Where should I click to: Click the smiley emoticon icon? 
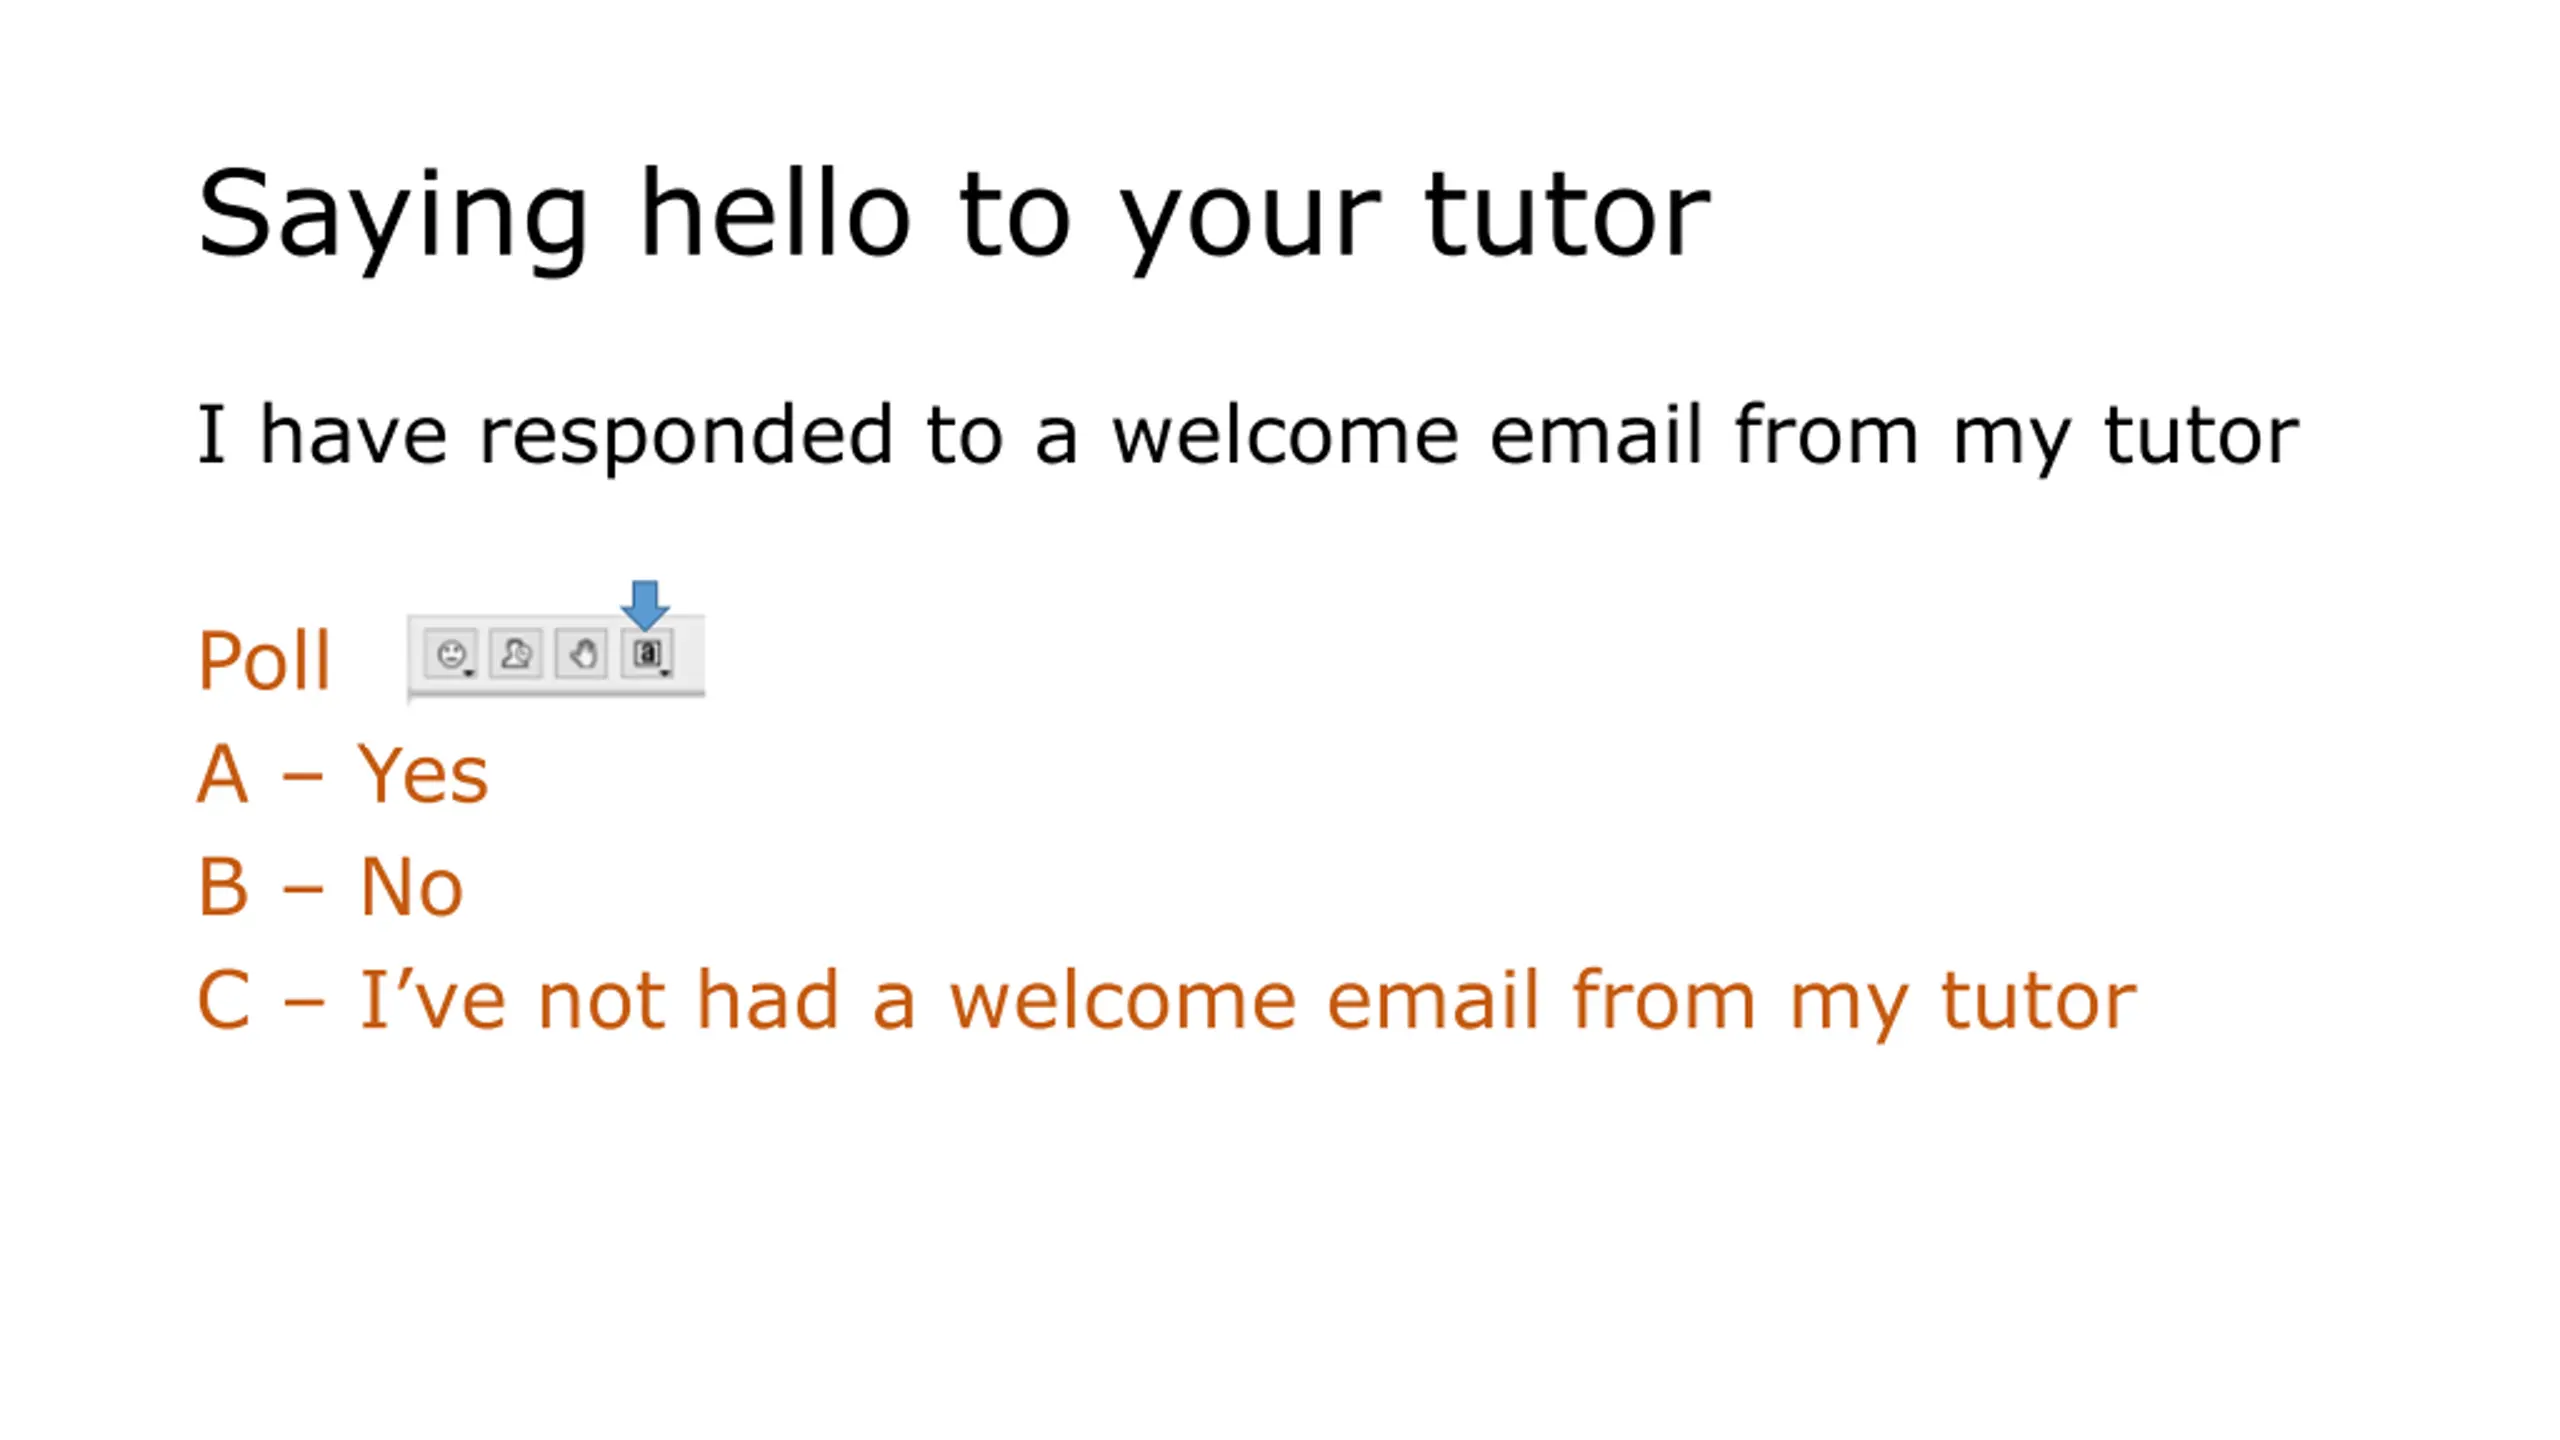451,655
